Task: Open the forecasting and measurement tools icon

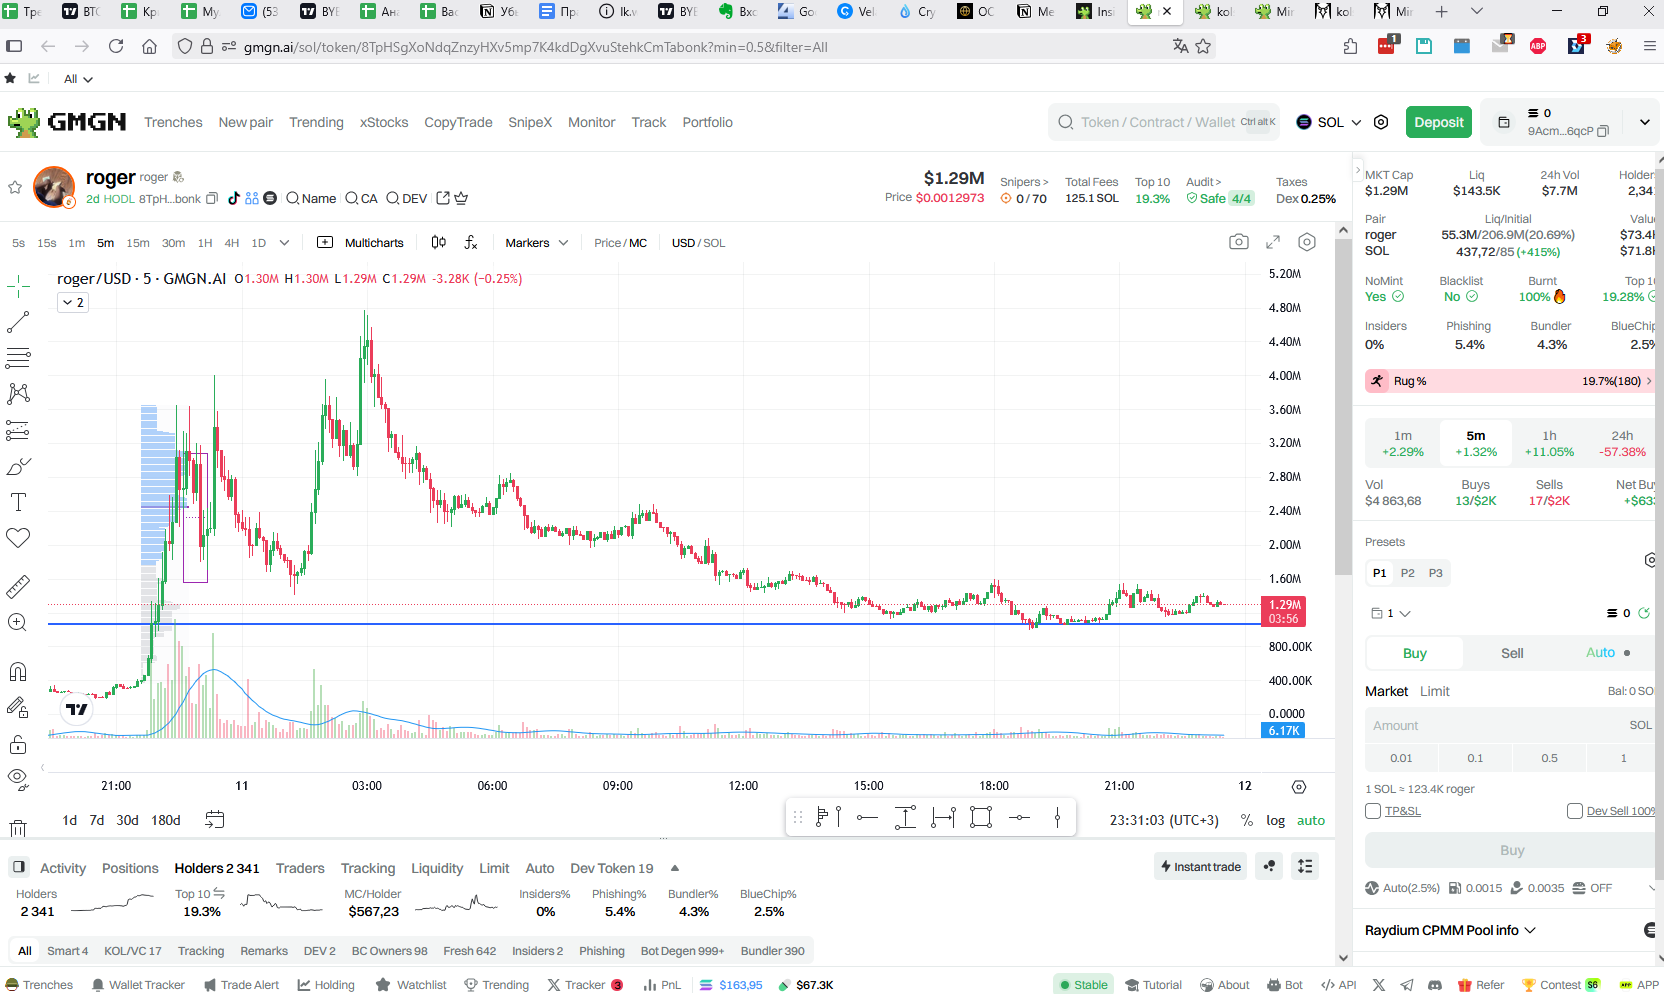Action: coord(18,430)
